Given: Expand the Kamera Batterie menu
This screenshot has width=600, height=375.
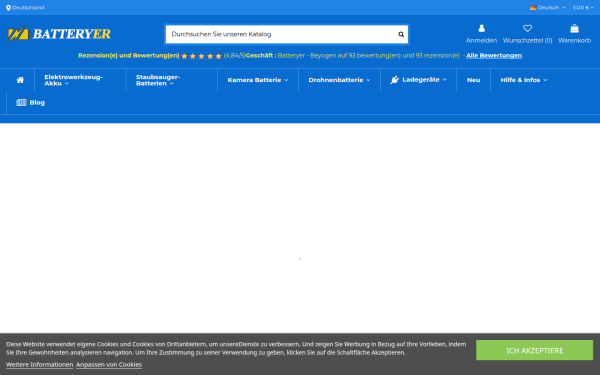Looking at the screenshot, I should click(258, 80).
